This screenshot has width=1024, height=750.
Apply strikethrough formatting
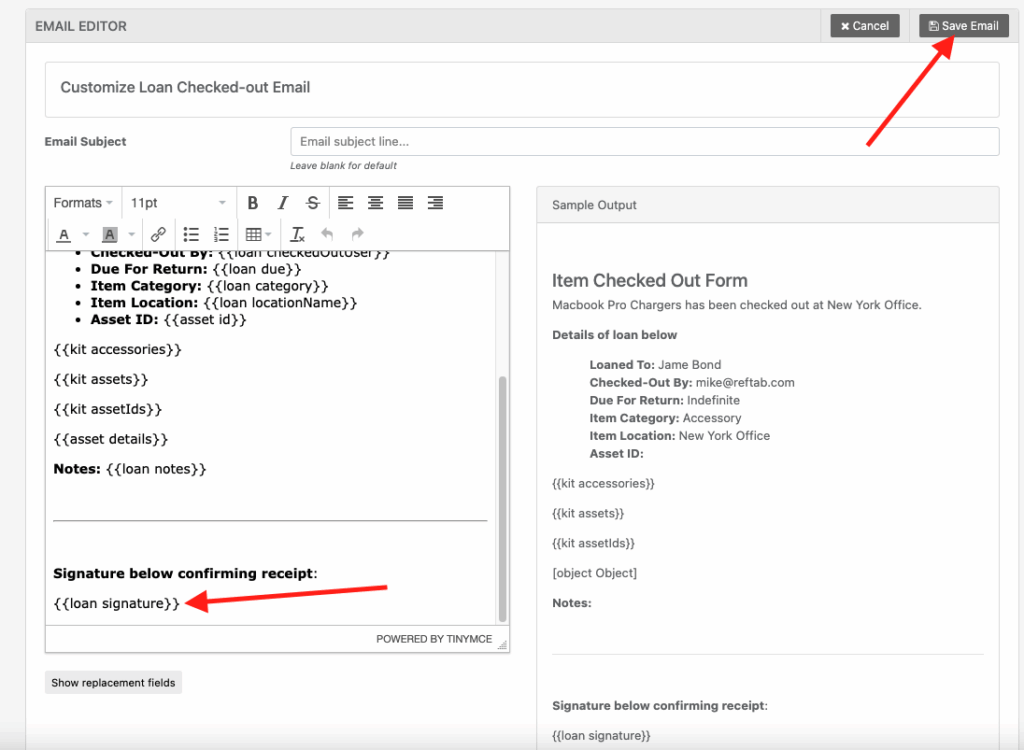[312, 203]
